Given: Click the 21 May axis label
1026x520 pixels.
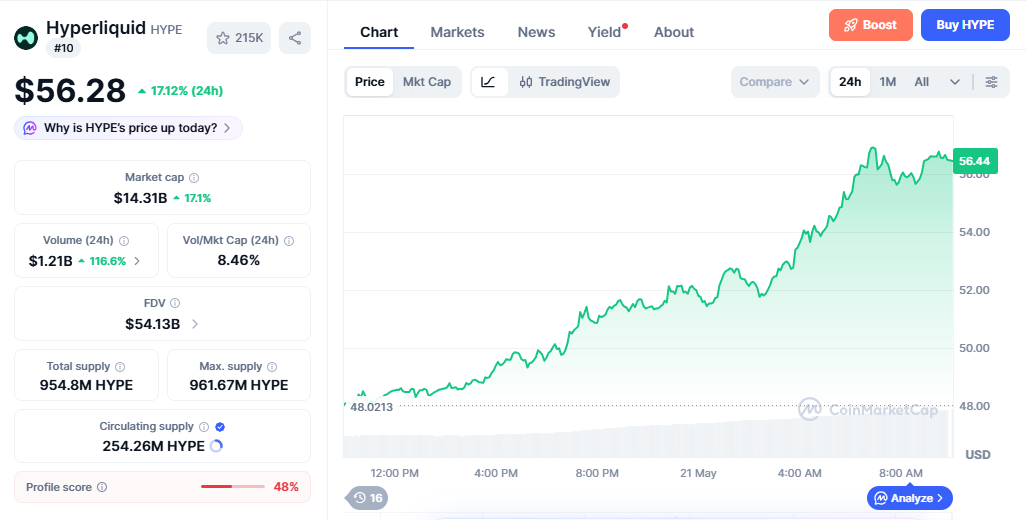Looking at the screenshot, I should pyautogui.click(x=698, y=473).
